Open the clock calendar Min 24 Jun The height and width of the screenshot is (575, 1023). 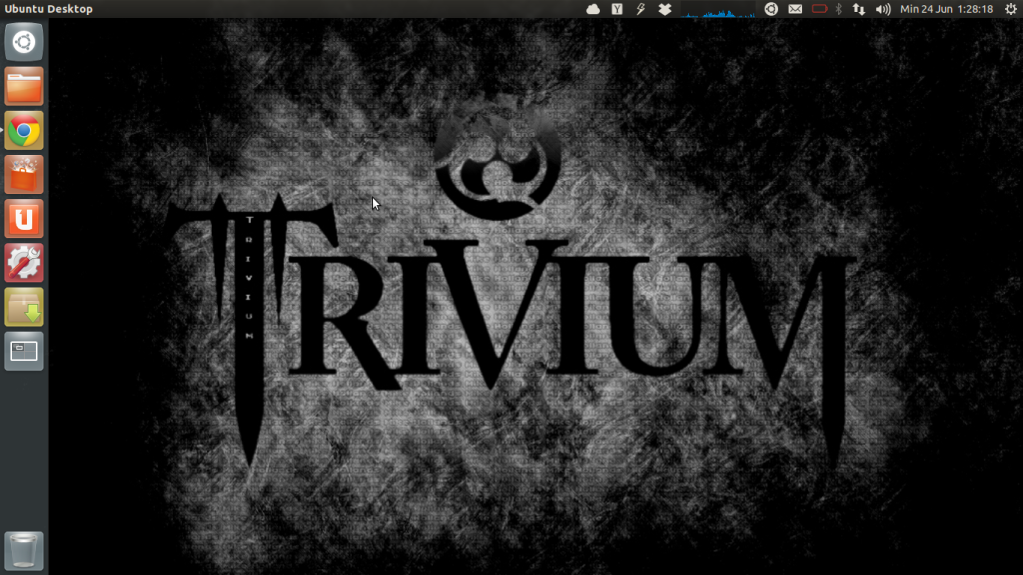coord(946,9)
